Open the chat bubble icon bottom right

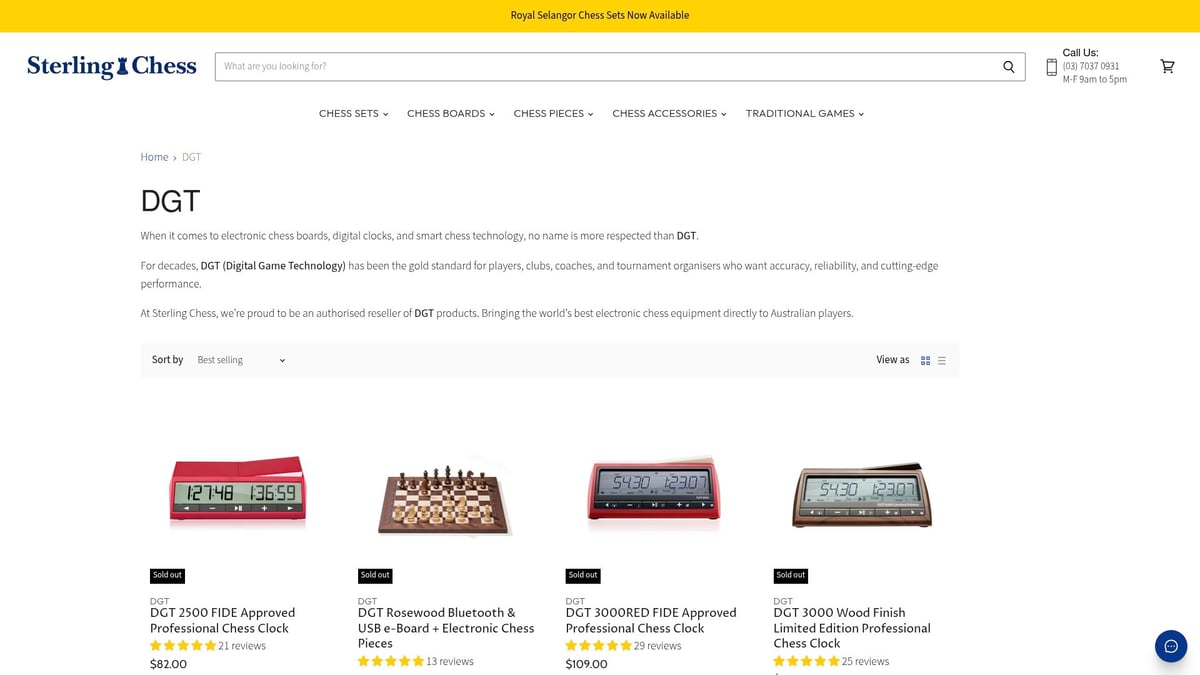pyautogui.click(x=1170, y=646)
